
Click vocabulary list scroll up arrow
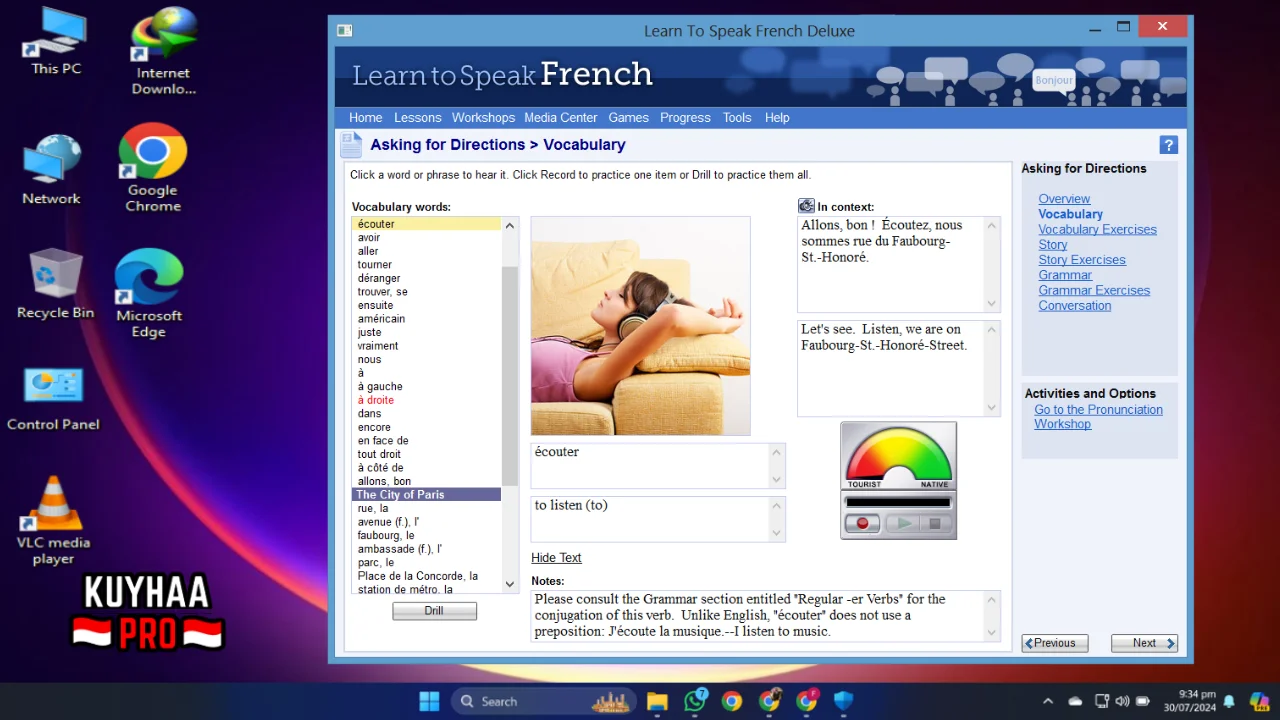pyautogui.click(x=510, y=226)
